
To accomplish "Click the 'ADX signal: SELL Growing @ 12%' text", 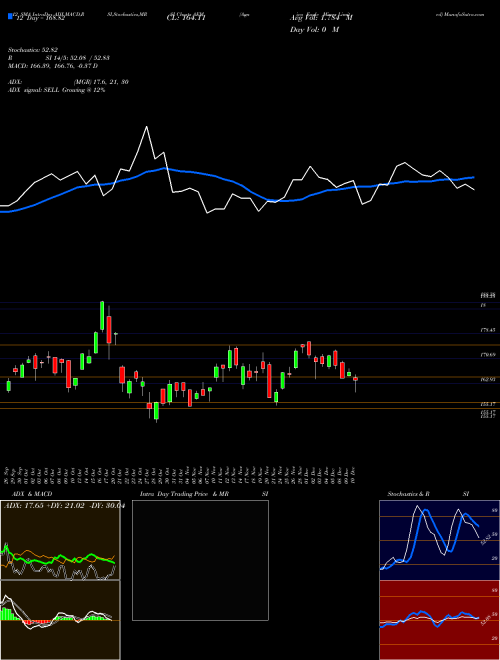I will [56, 90].
